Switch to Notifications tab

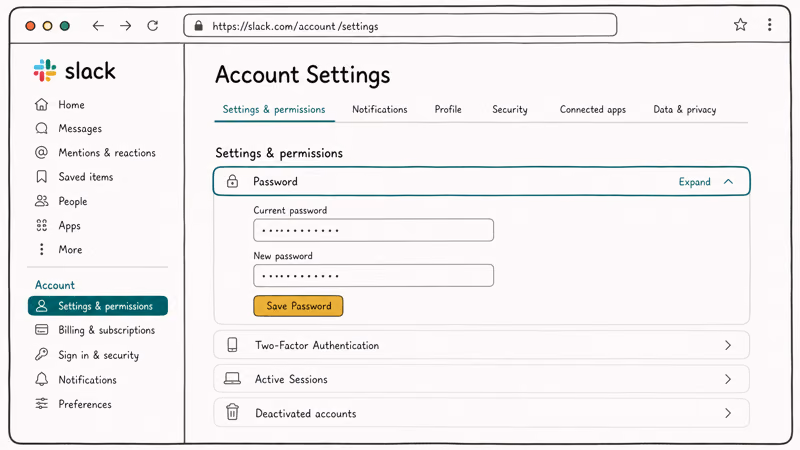point(380,109)
